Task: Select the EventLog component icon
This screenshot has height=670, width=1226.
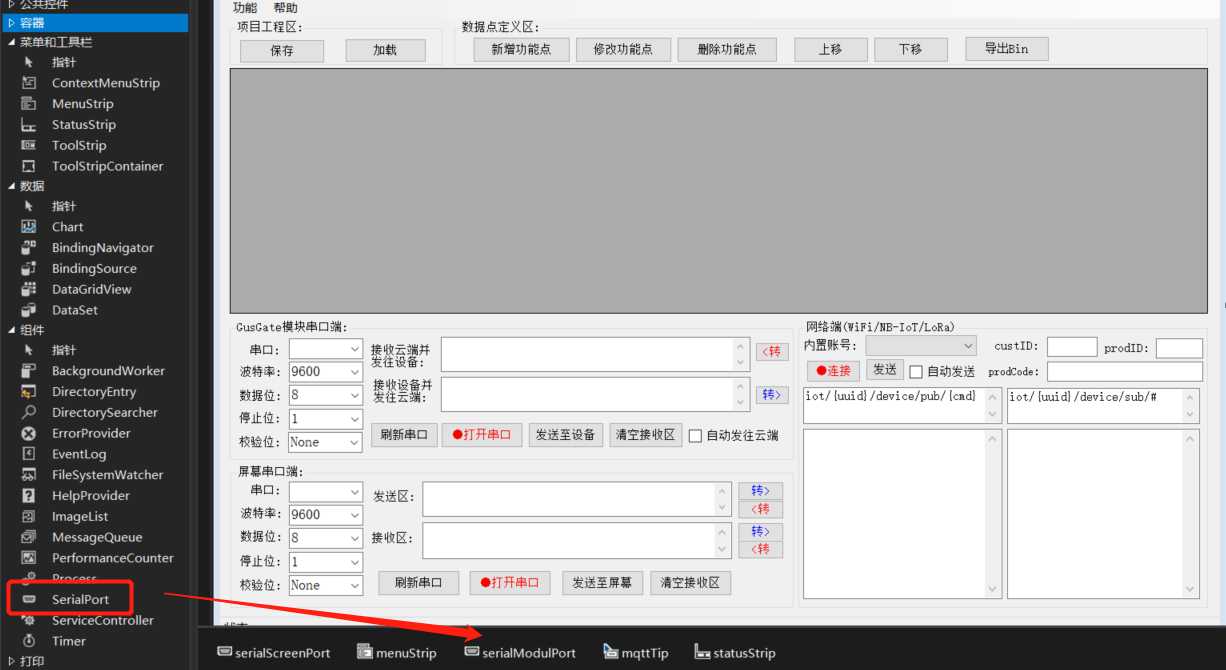Action: click(x=29, y=454)
